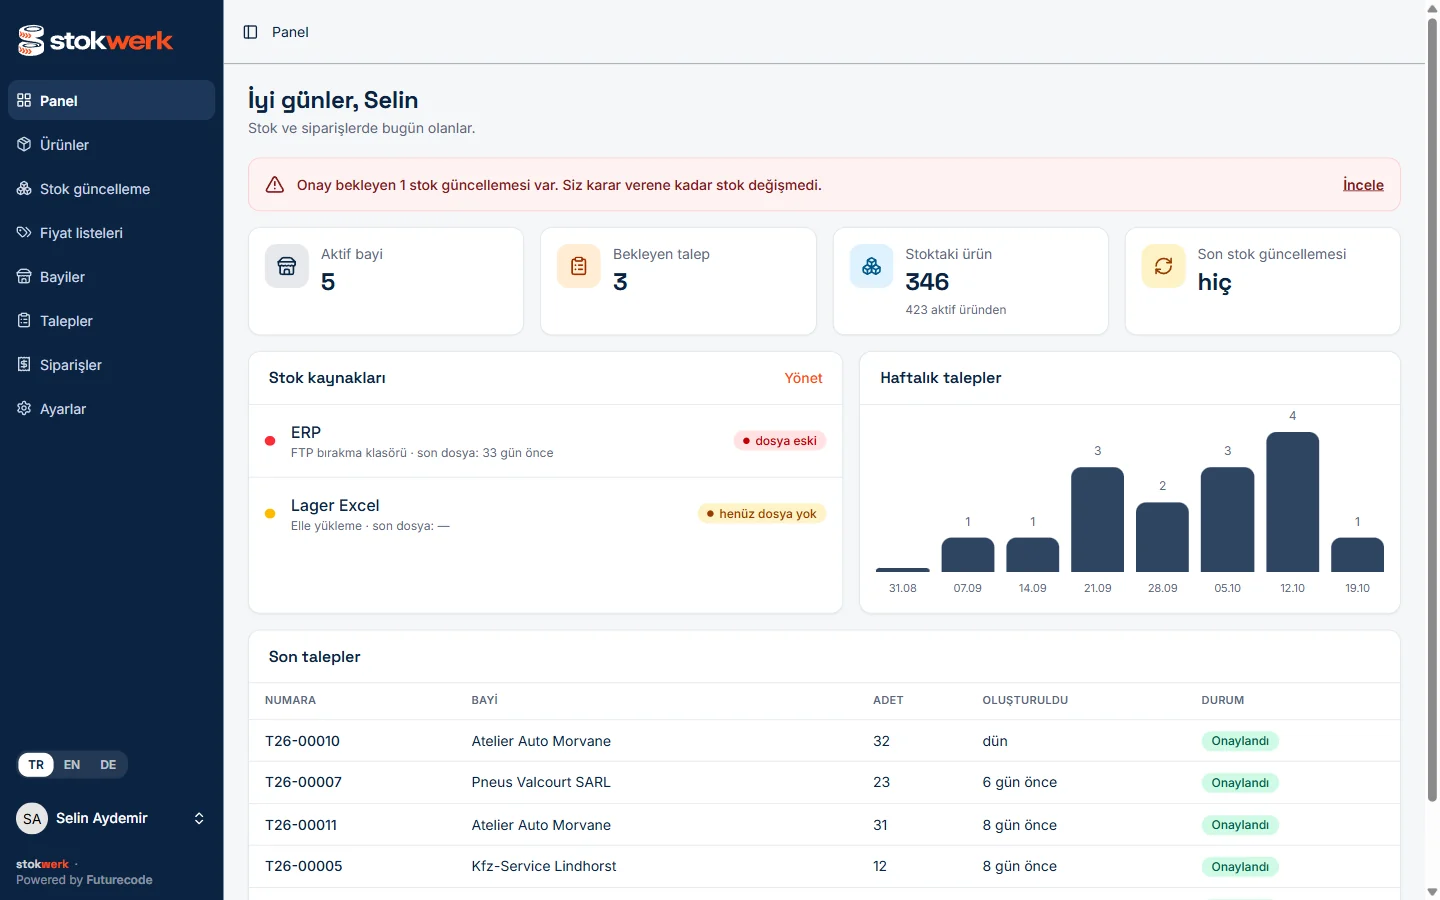Click the Talepler clipboard icon in sidebar

point(24,320)
